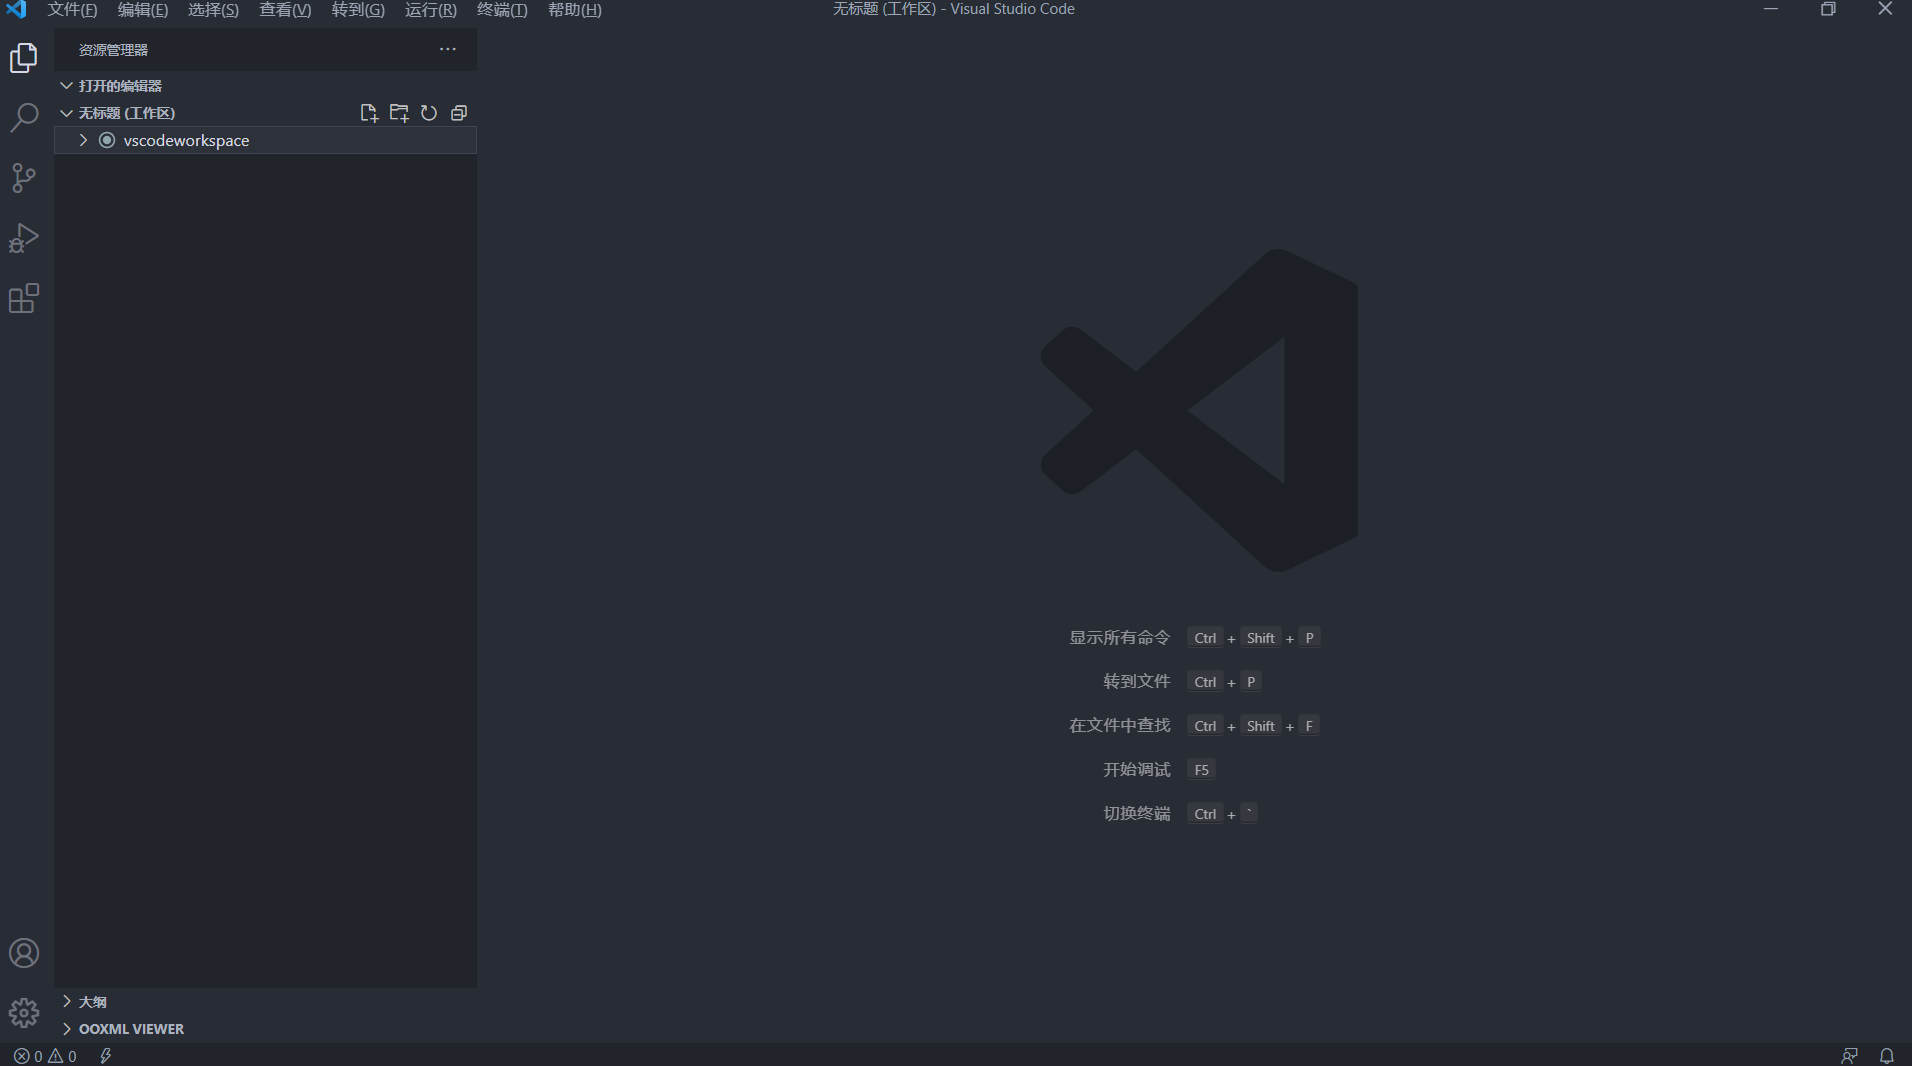
Task: Click the VS Code logo in title bar
Action: pos(16,10)
